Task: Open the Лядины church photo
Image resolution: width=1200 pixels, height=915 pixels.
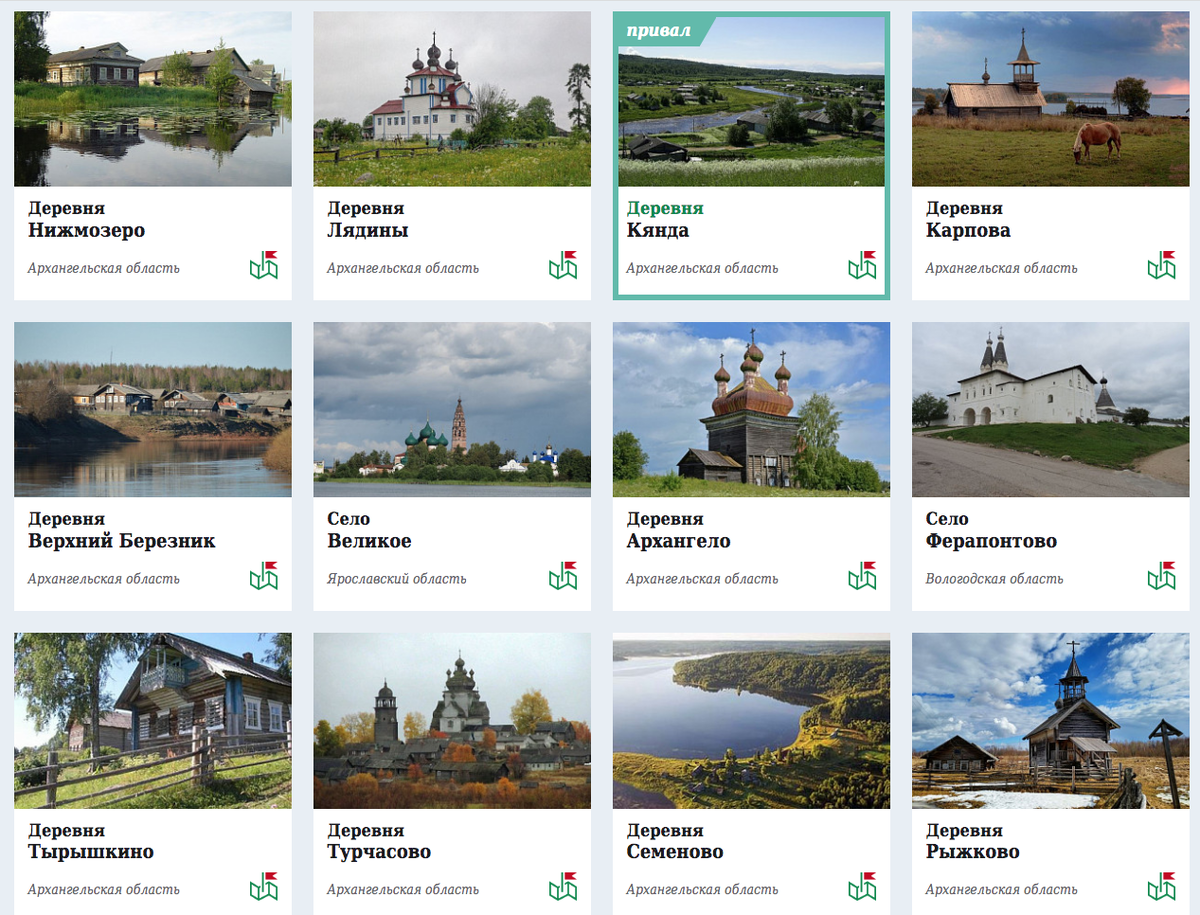Action: (x=452, y=99)
